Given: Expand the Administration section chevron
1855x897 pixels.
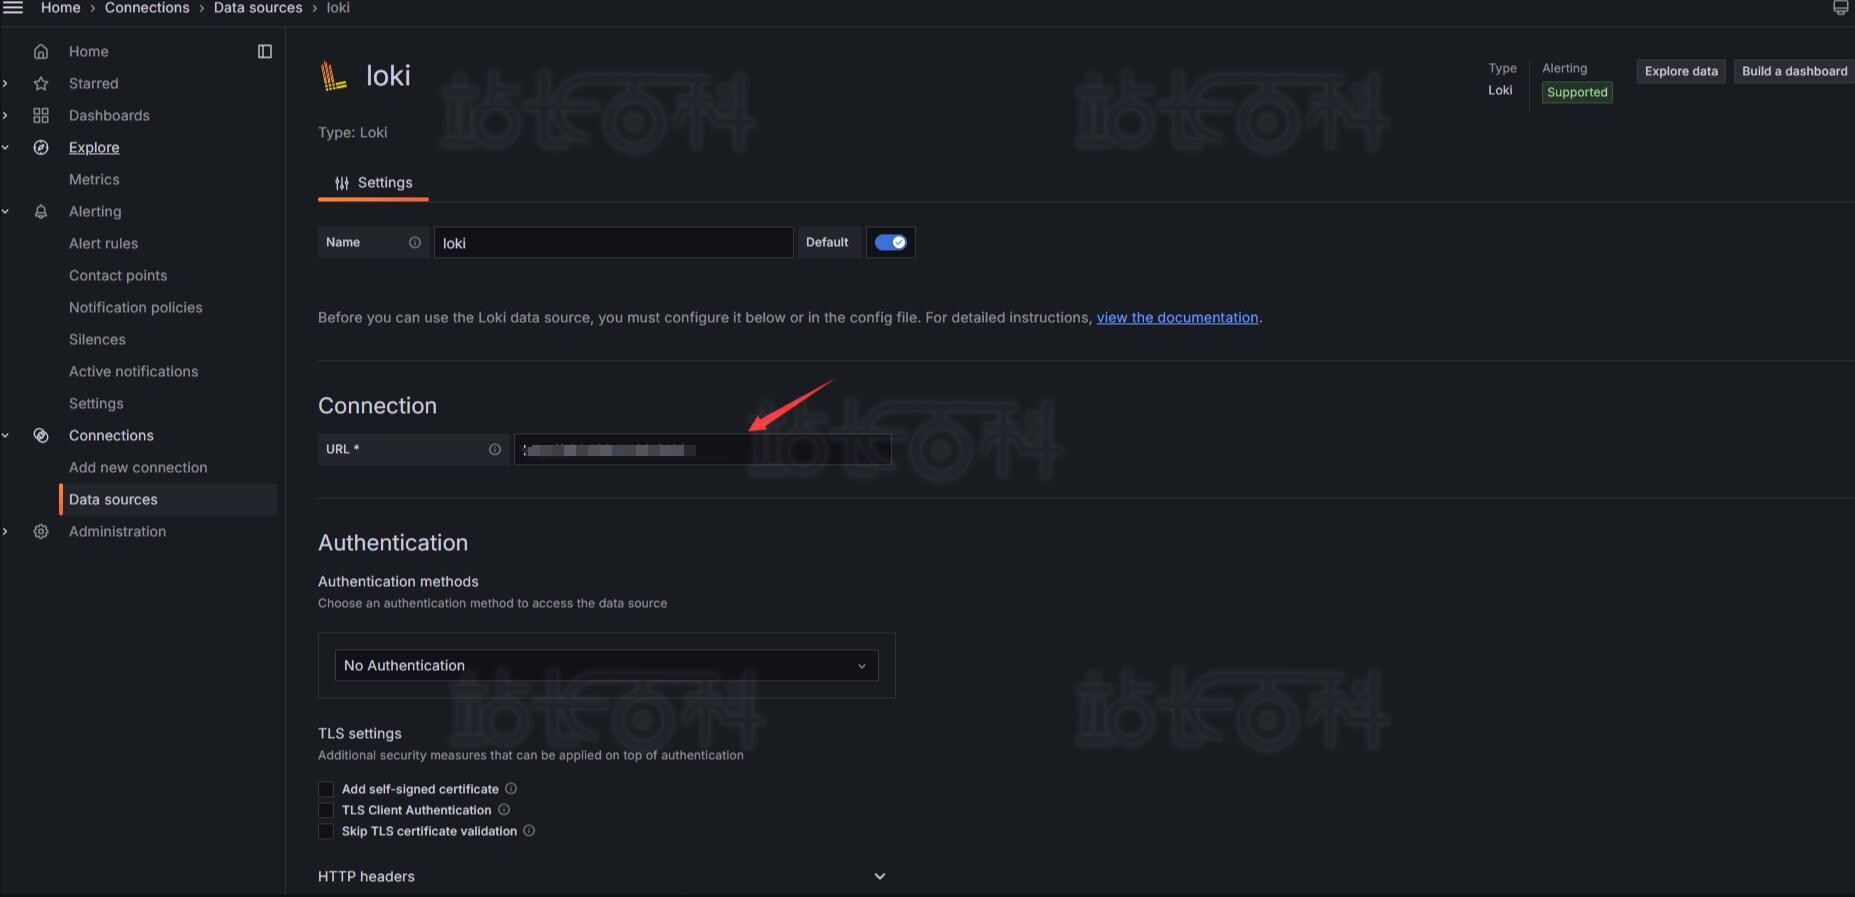Looking at the screenshot, I should 6,531.
